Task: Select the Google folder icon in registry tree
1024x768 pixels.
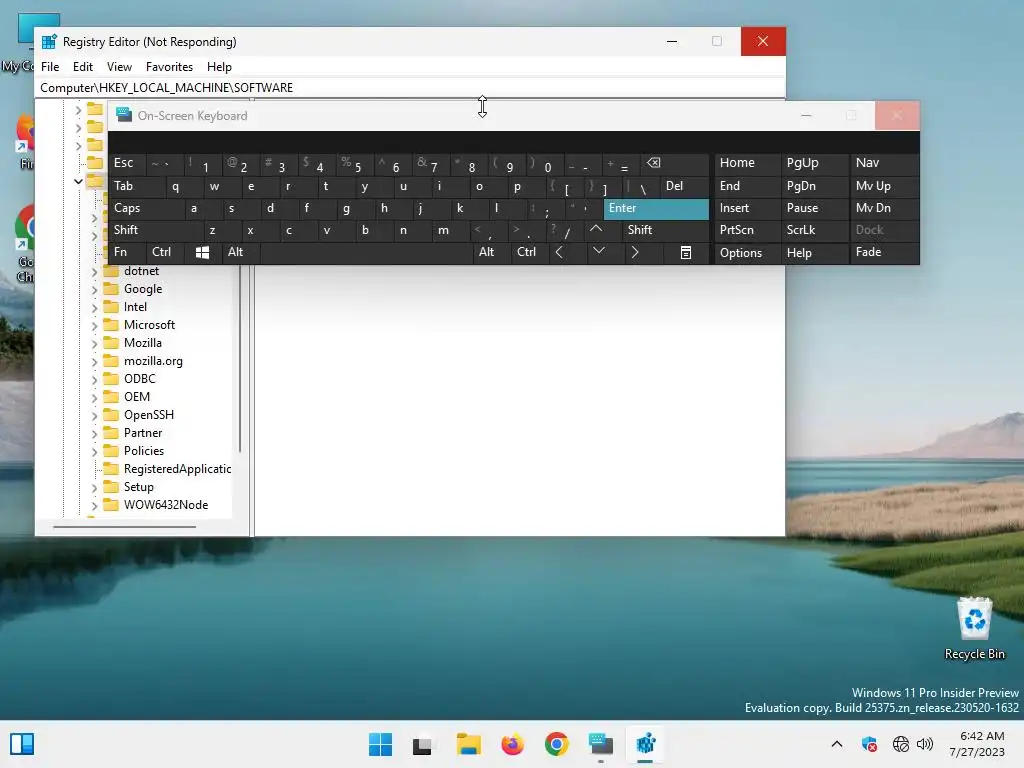Action: tap(112, 289)
